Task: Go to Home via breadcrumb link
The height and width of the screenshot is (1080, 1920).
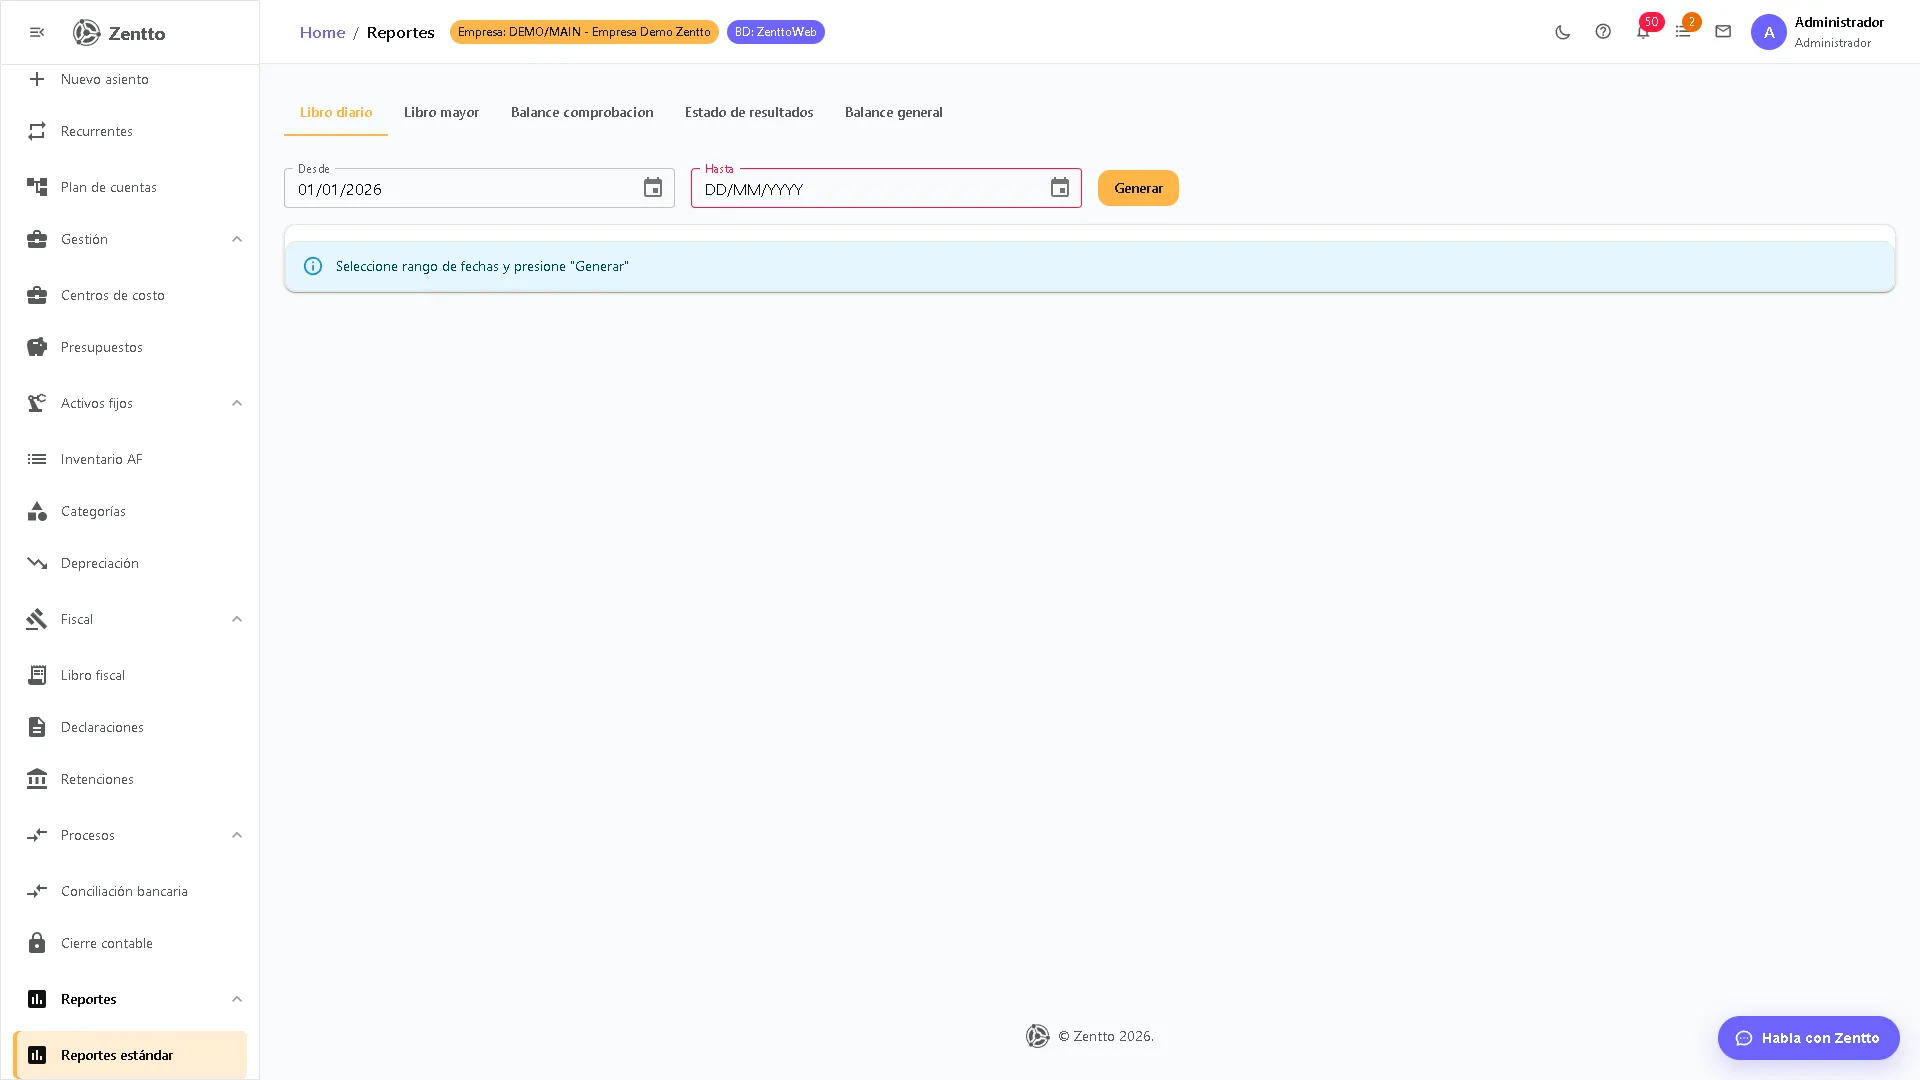Action: coord(322,32)
